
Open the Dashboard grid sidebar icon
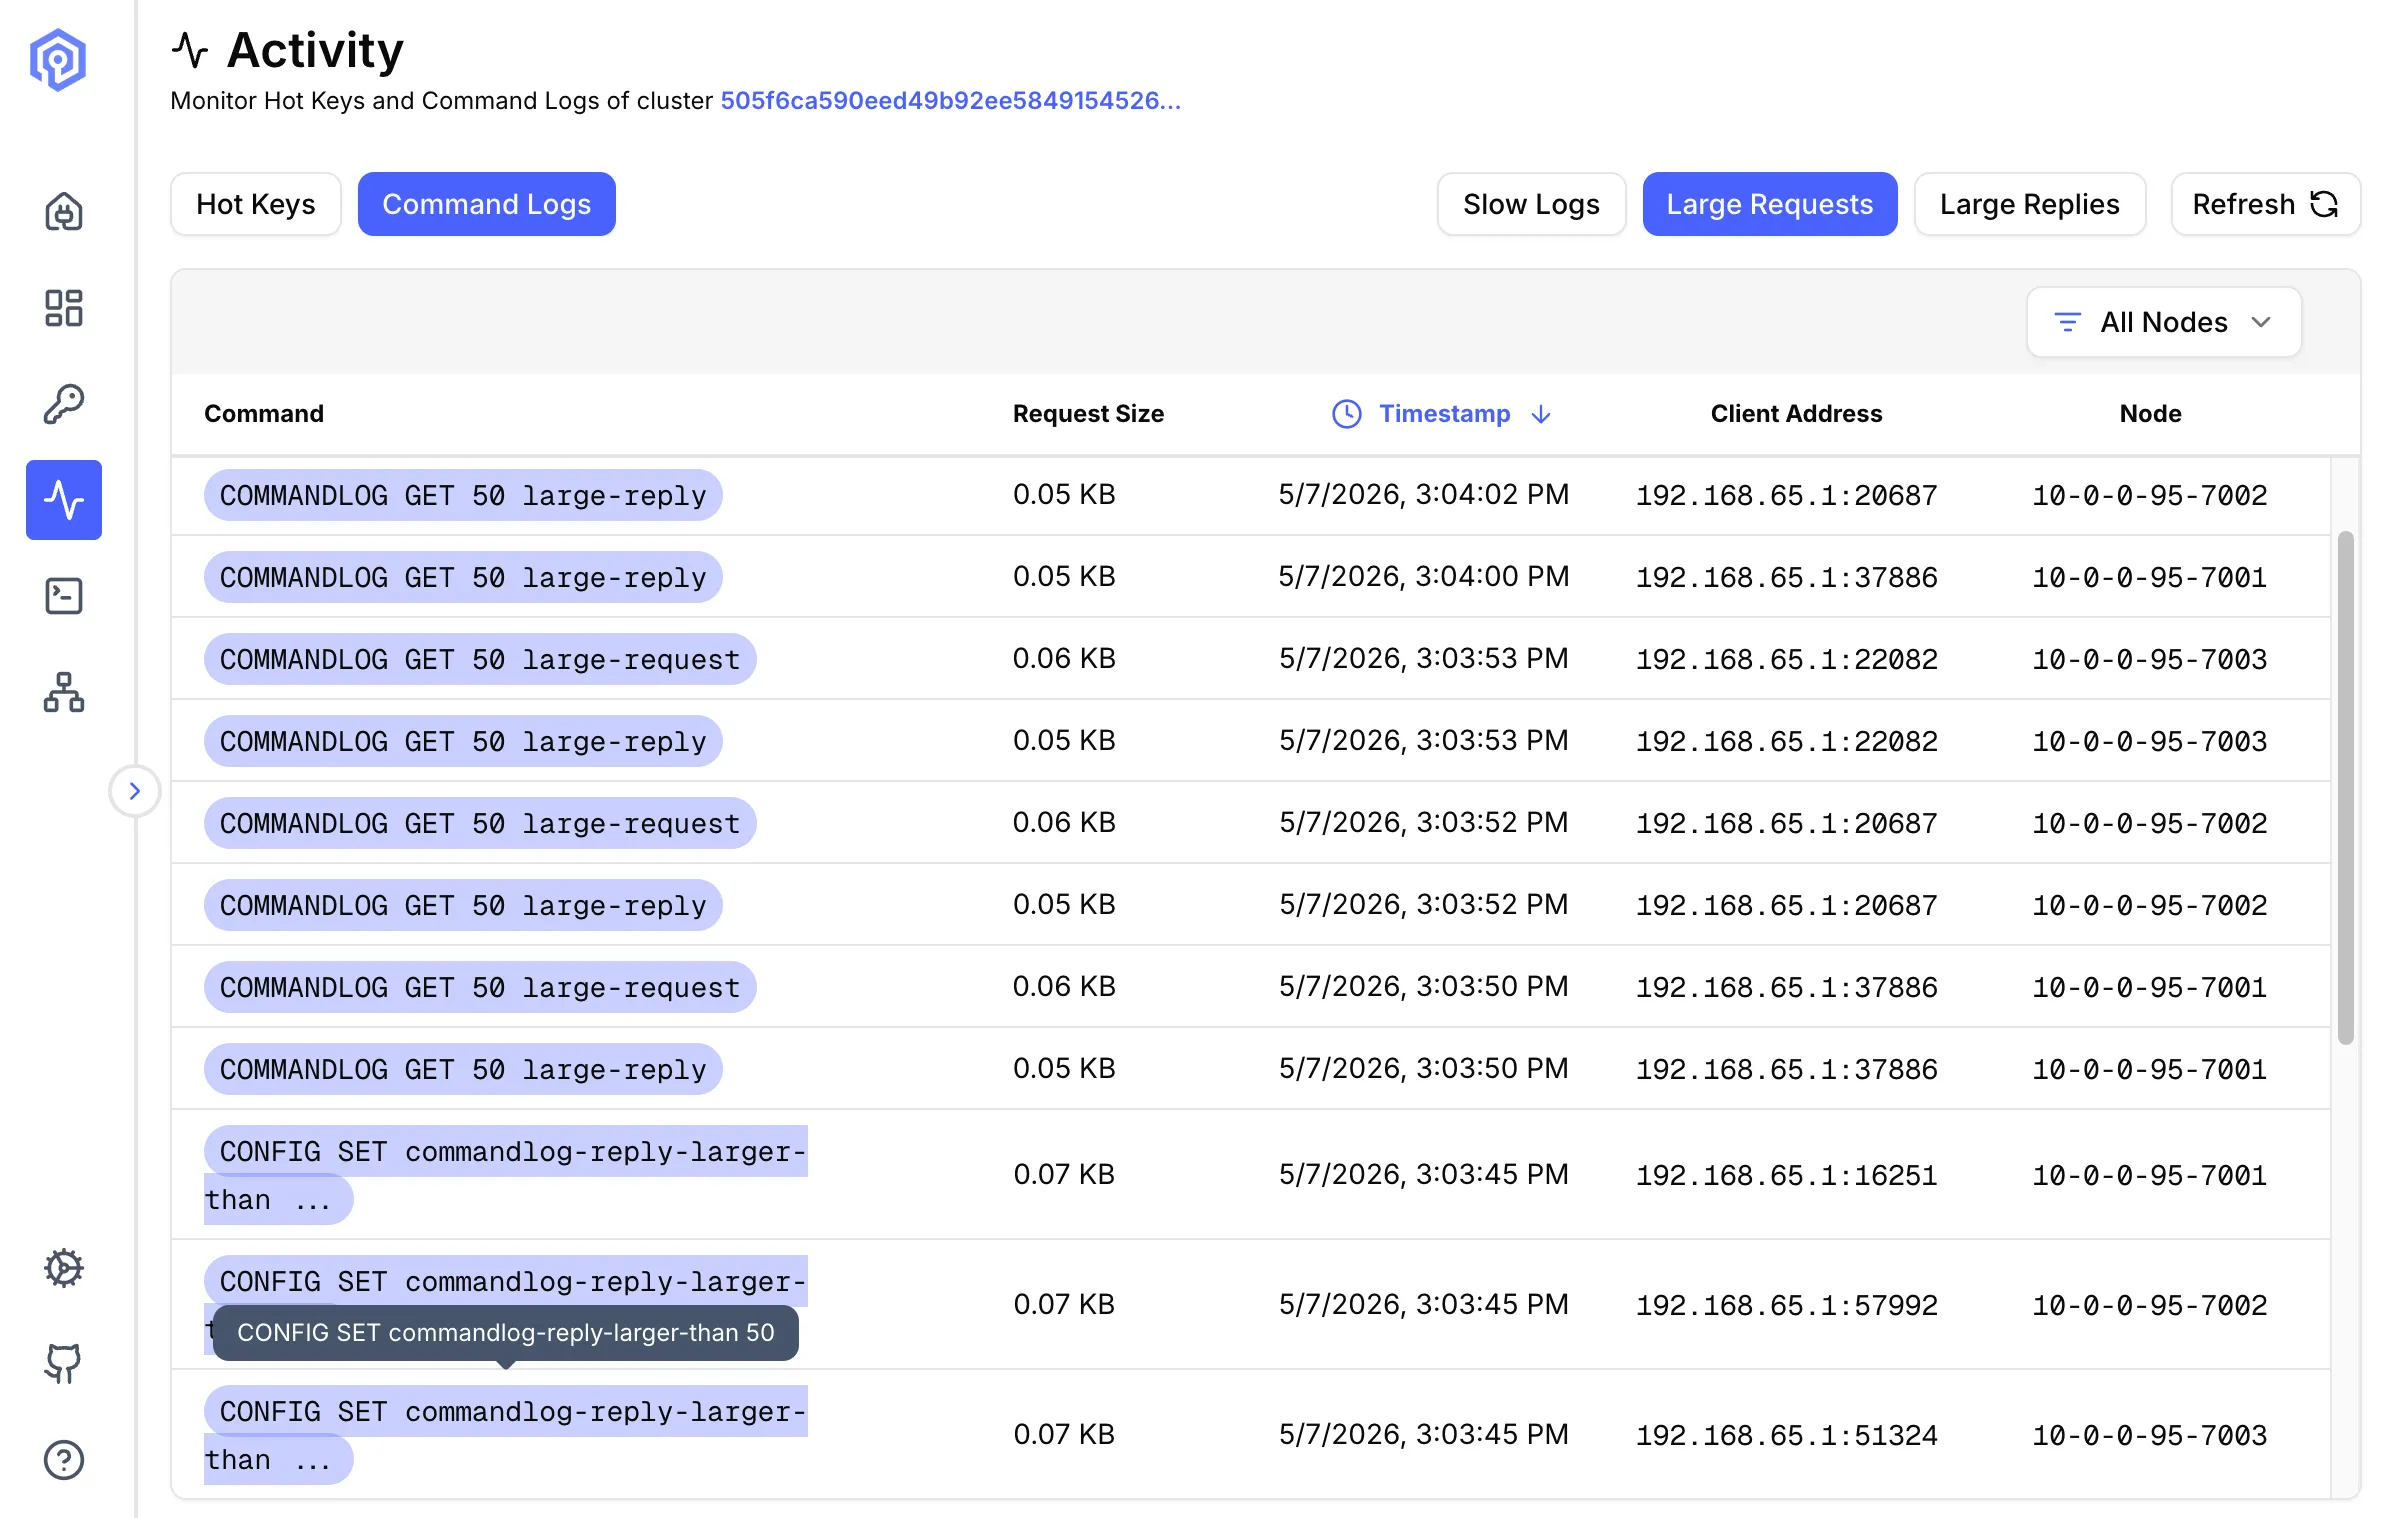click(64, 308)
